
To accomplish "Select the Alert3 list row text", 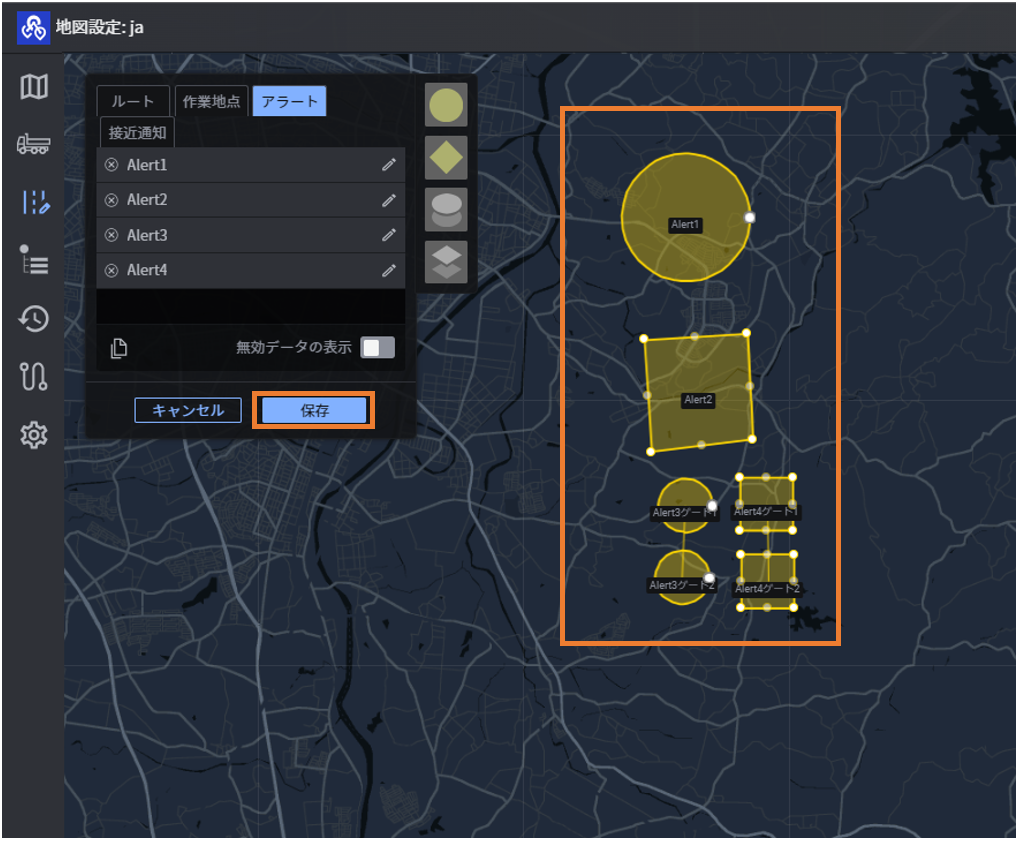I will [147, 235].
